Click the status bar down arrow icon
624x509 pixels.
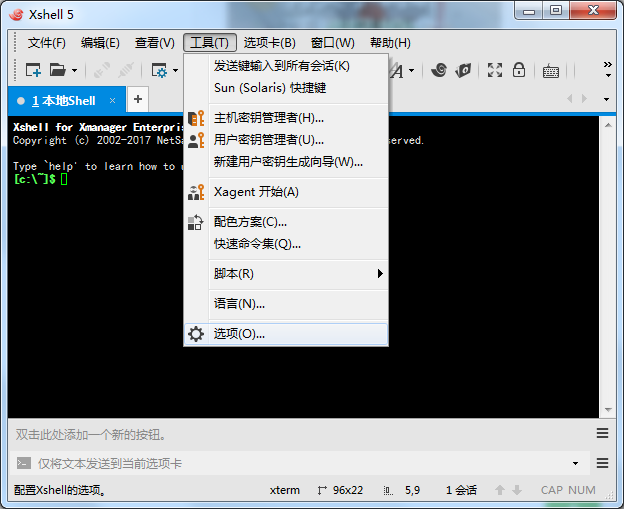point(517,490)
